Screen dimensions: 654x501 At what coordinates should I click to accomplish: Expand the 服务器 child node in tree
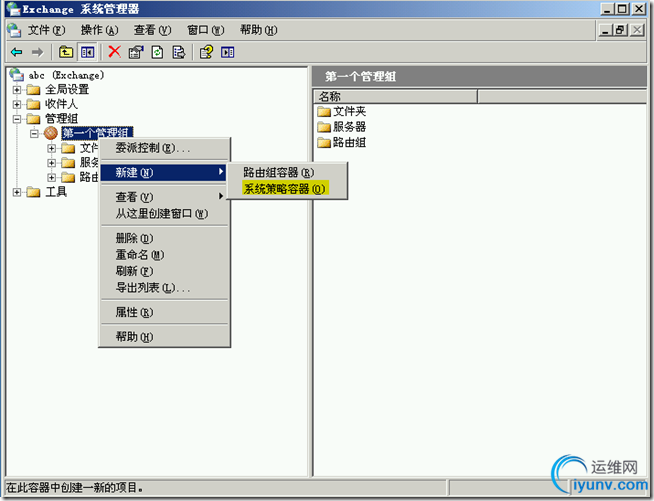(x=51, y=163)
